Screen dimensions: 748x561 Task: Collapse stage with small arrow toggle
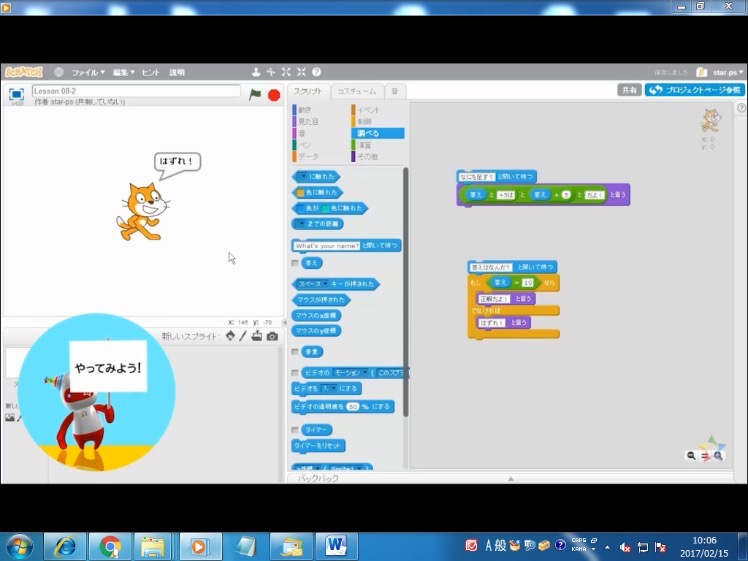tap(285, 322)
